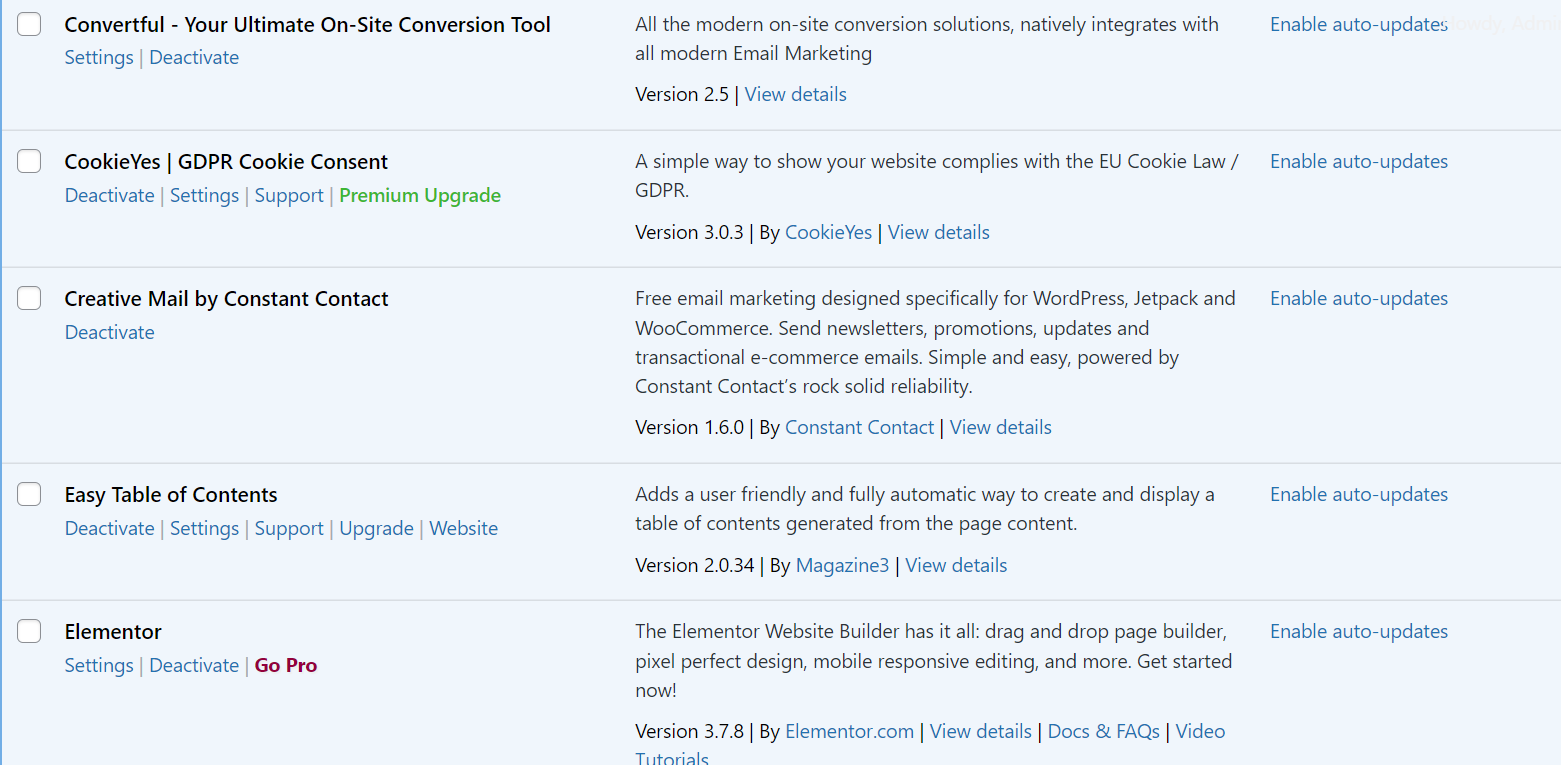Open Convertful Settings link
This screenshot has height=765, width=1561.
tap(99, 58)
